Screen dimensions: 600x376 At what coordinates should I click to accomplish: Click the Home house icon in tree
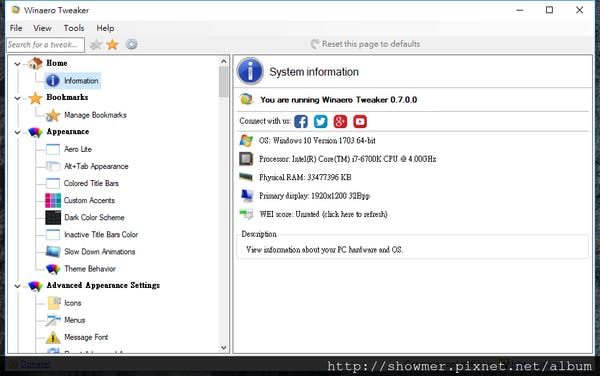pyautogui.click(x=35, y=63)
